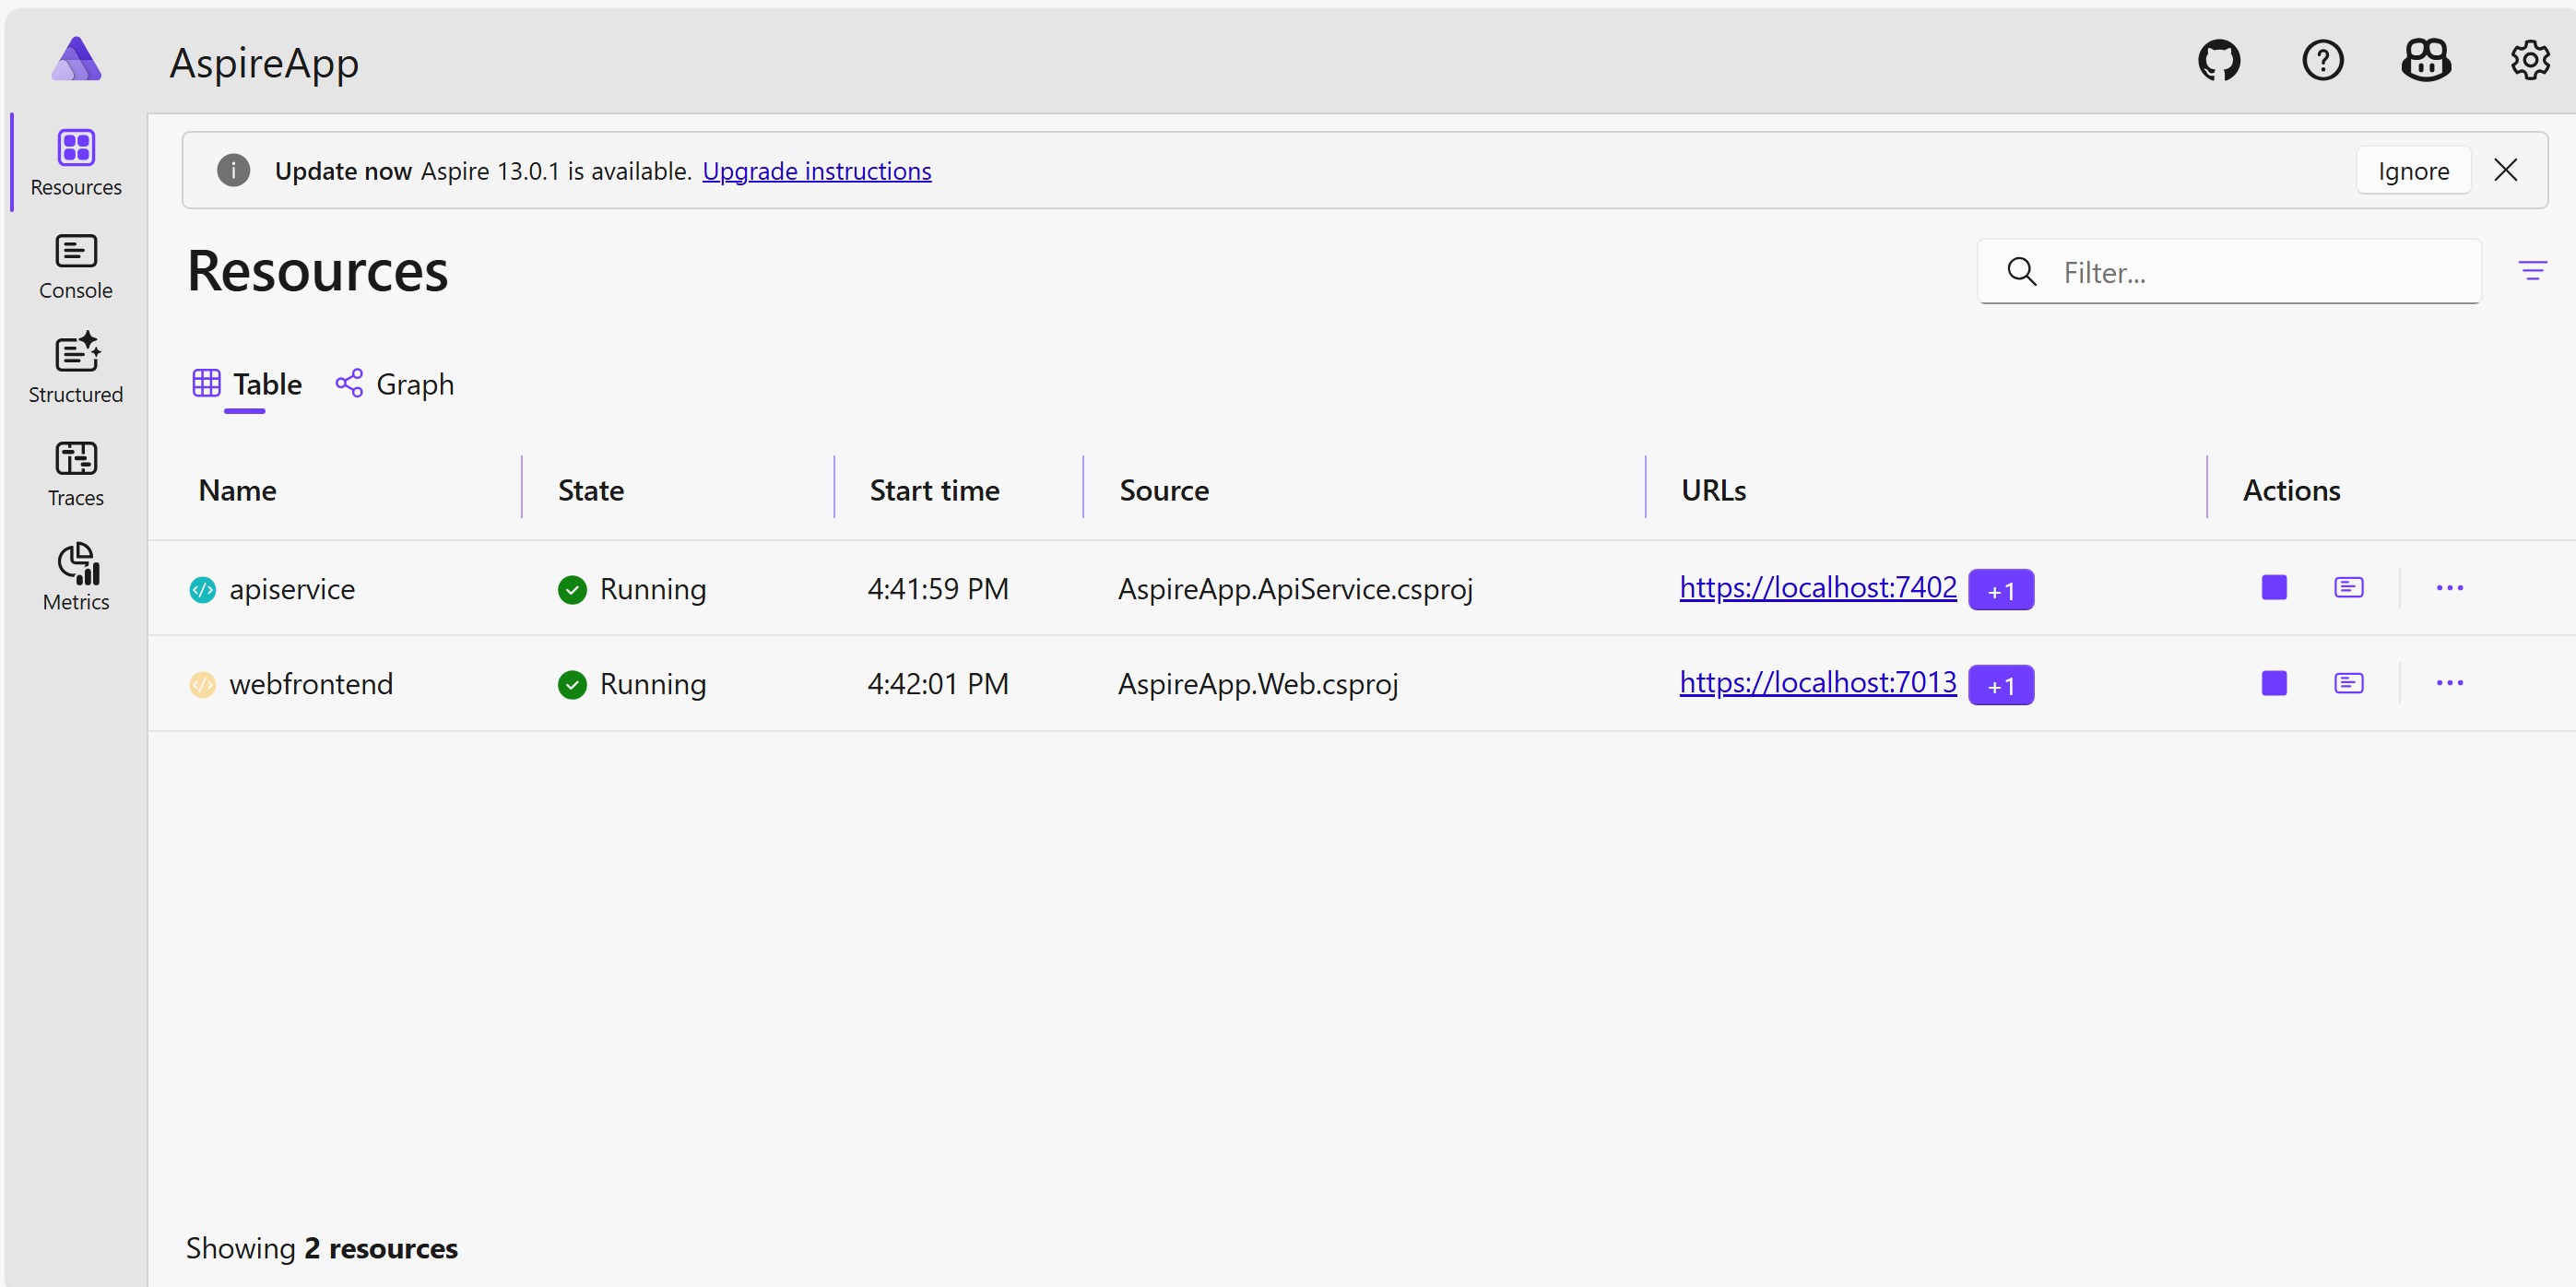
Task: Click the Actions column header
Action: 2291,490
